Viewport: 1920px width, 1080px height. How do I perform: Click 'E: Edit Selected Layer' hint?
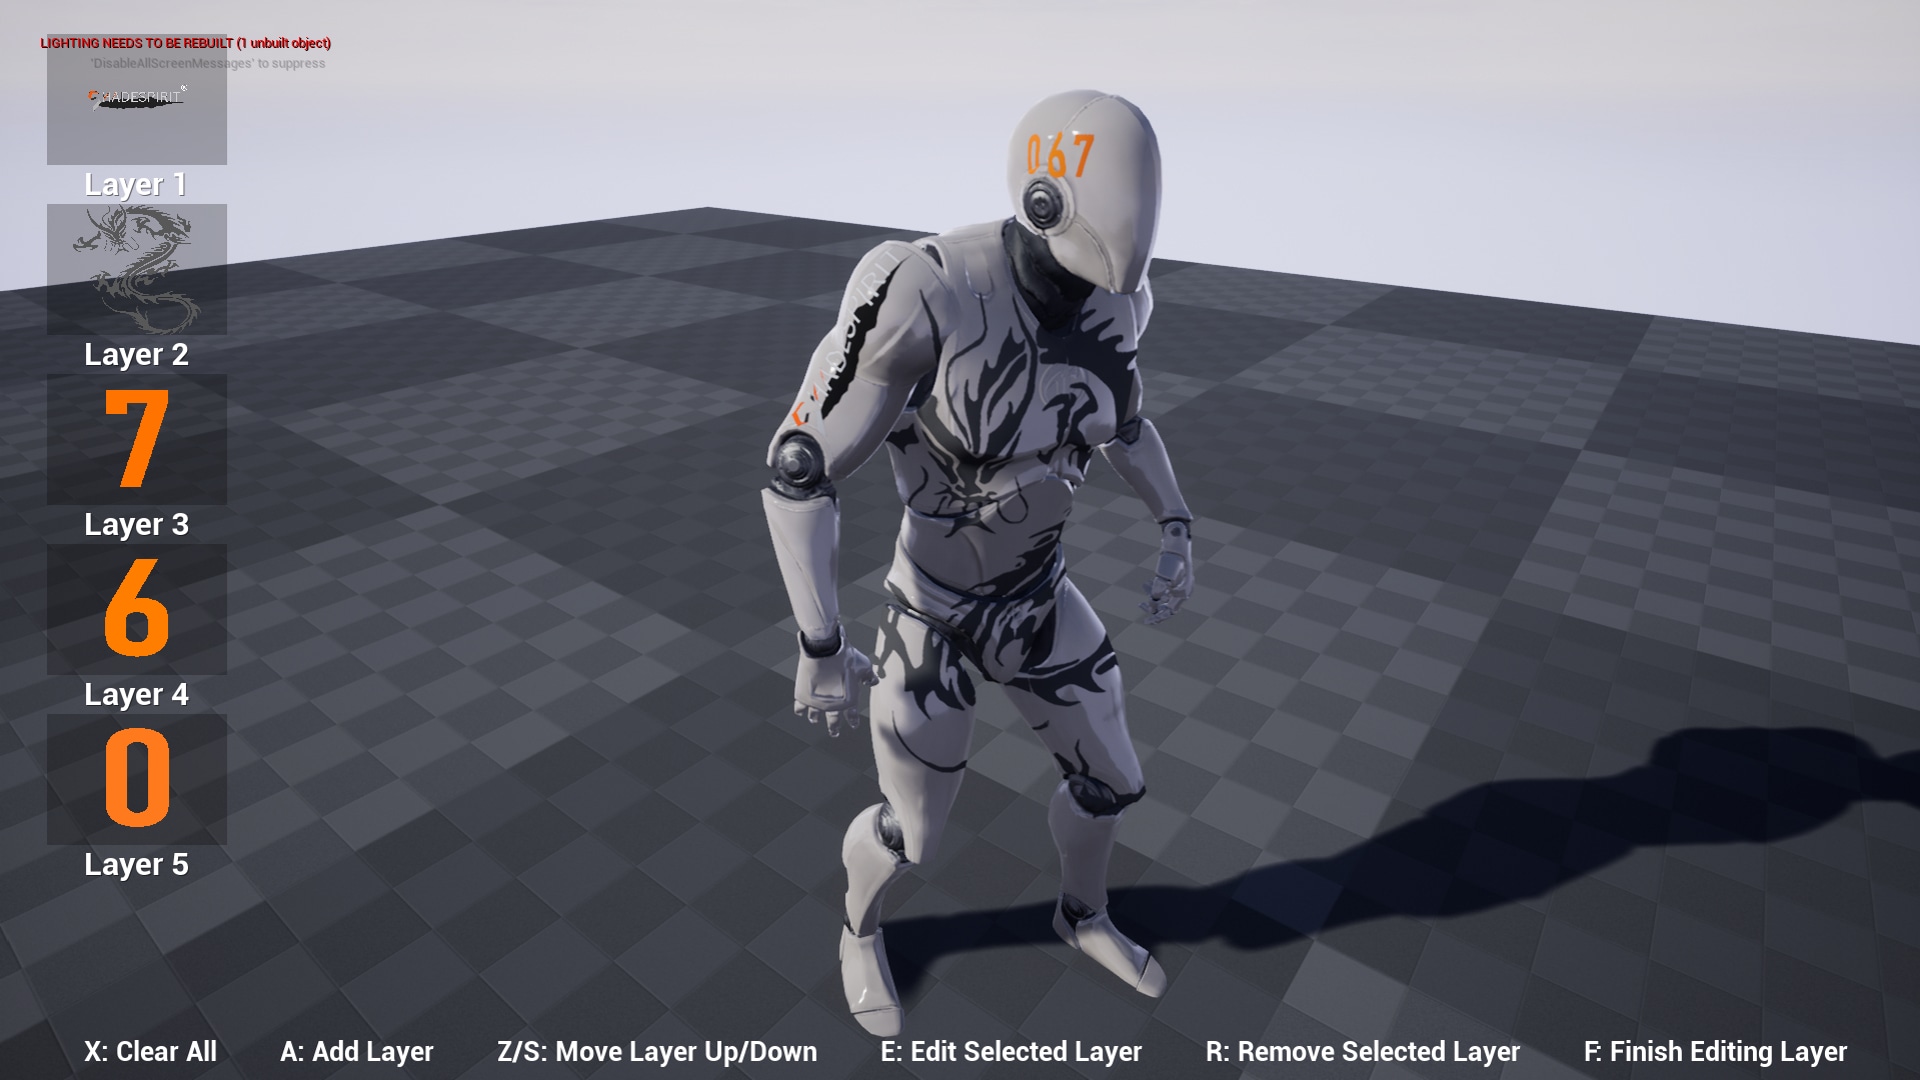(1011, 1052)
